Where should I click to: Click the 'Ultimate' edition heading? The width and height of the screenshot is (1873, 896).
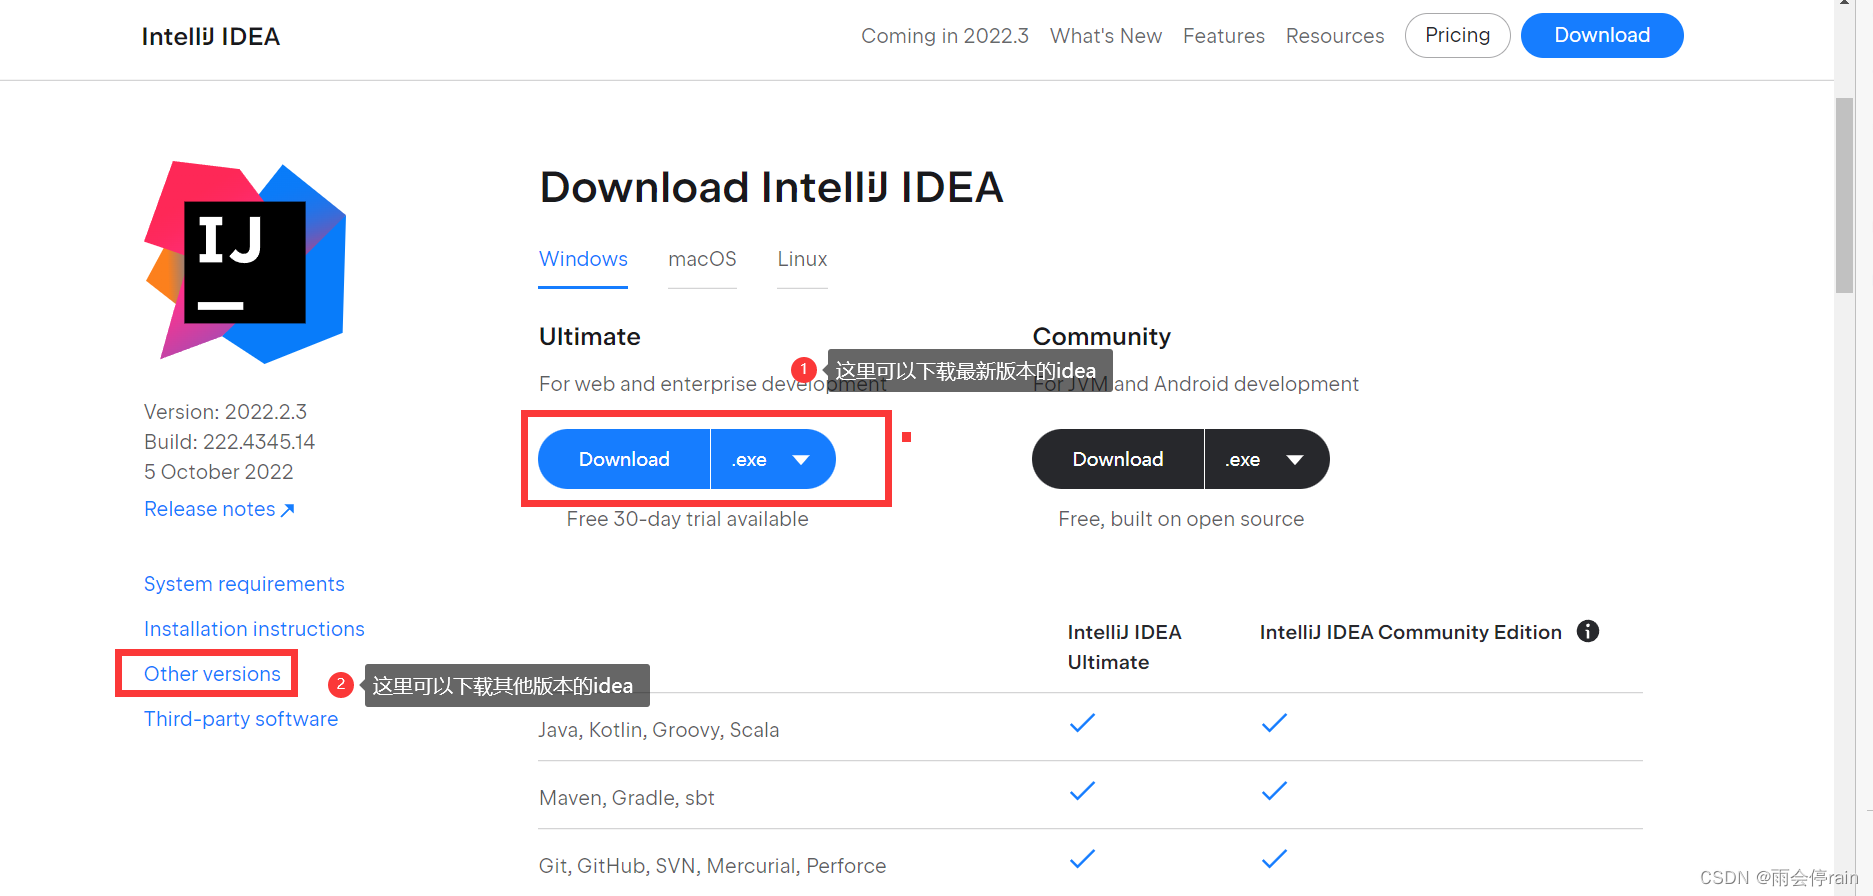tap(590, 337)
